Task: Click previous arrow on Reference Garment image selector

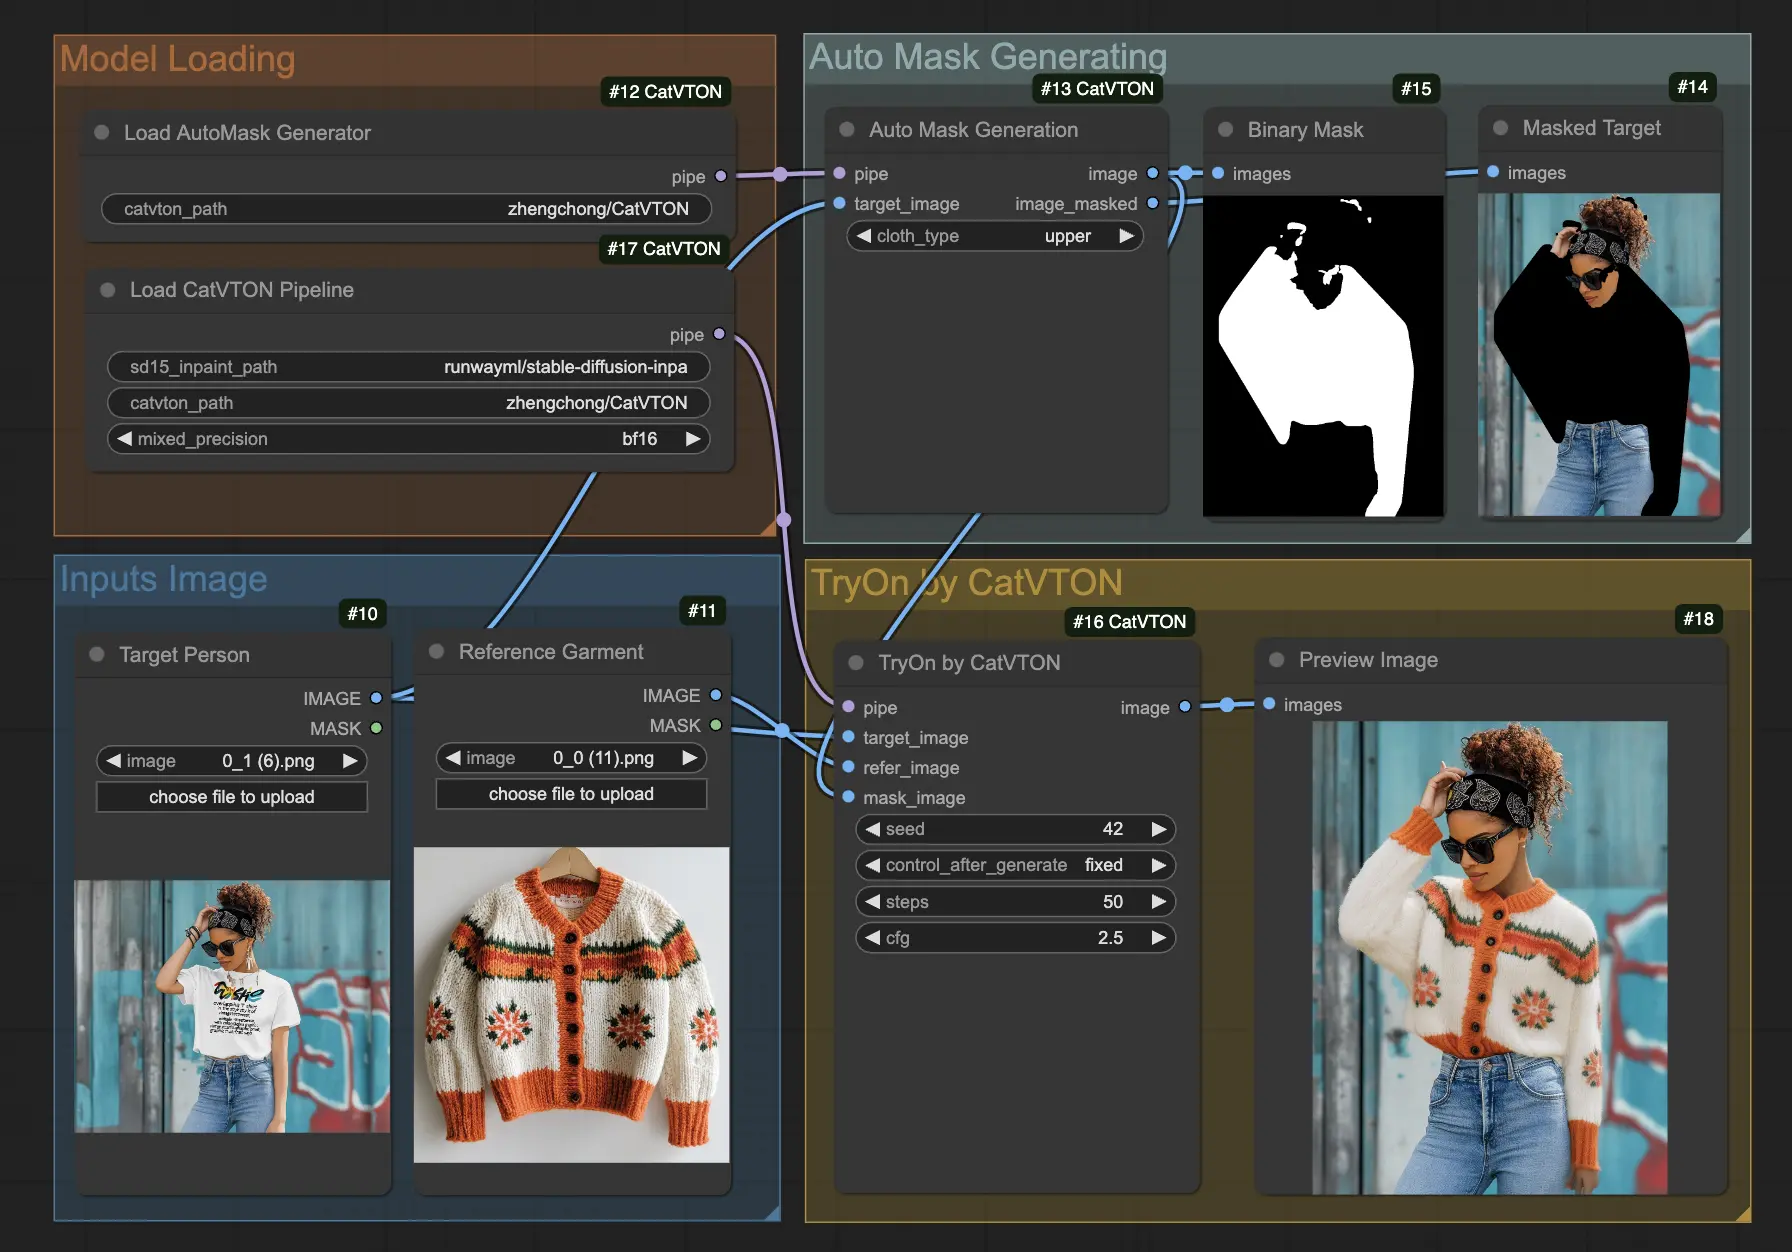Action: [453, 758]
